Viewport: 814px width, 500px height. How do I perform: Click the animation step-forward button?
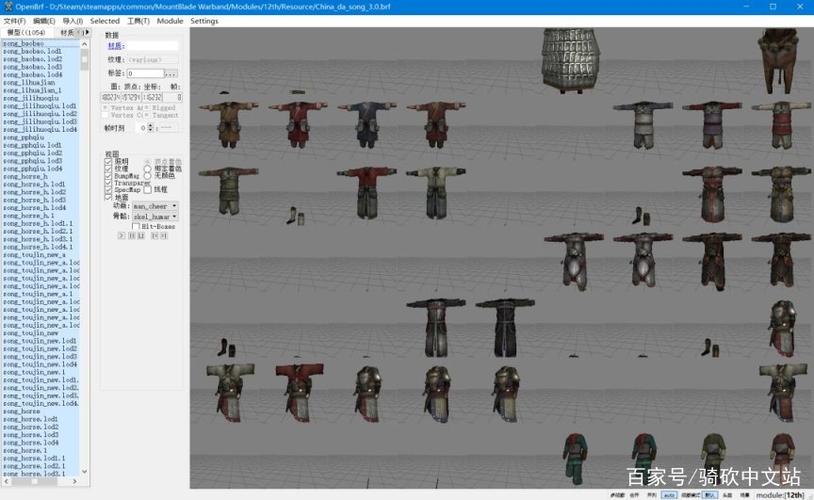(x=164, y=236)
